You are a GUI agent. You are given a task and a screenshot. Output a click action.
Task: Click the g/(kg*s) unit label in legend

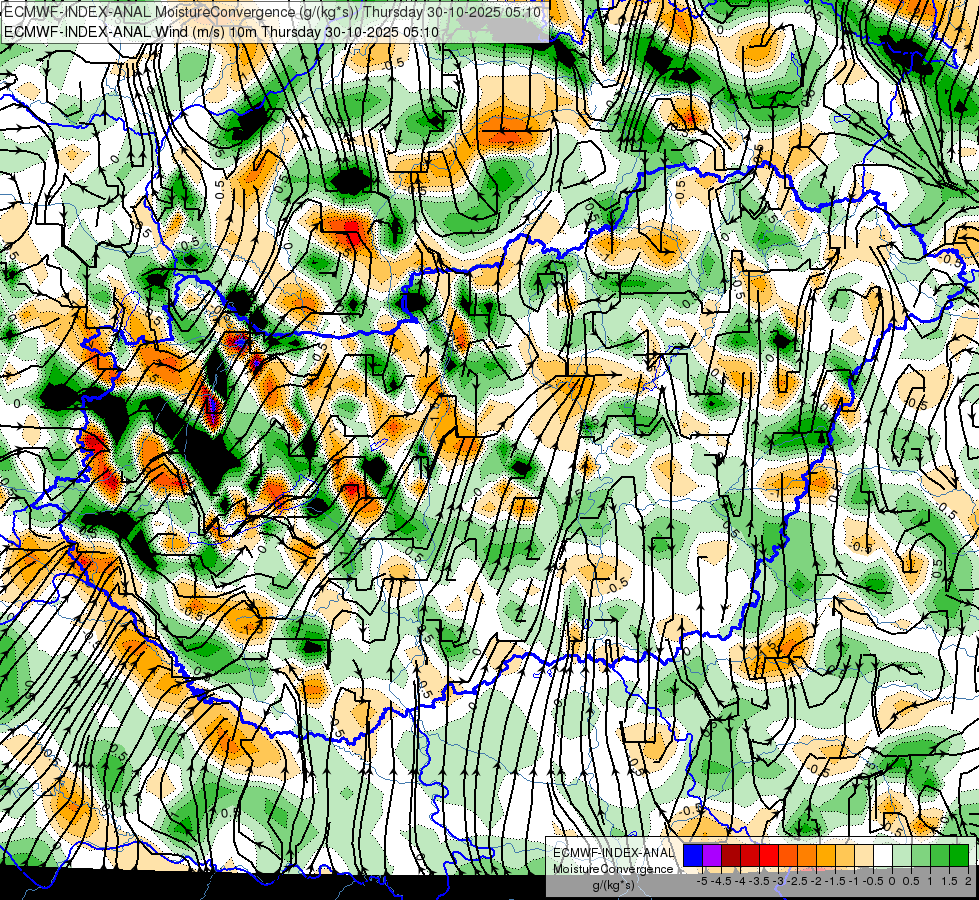coord(613,886)
